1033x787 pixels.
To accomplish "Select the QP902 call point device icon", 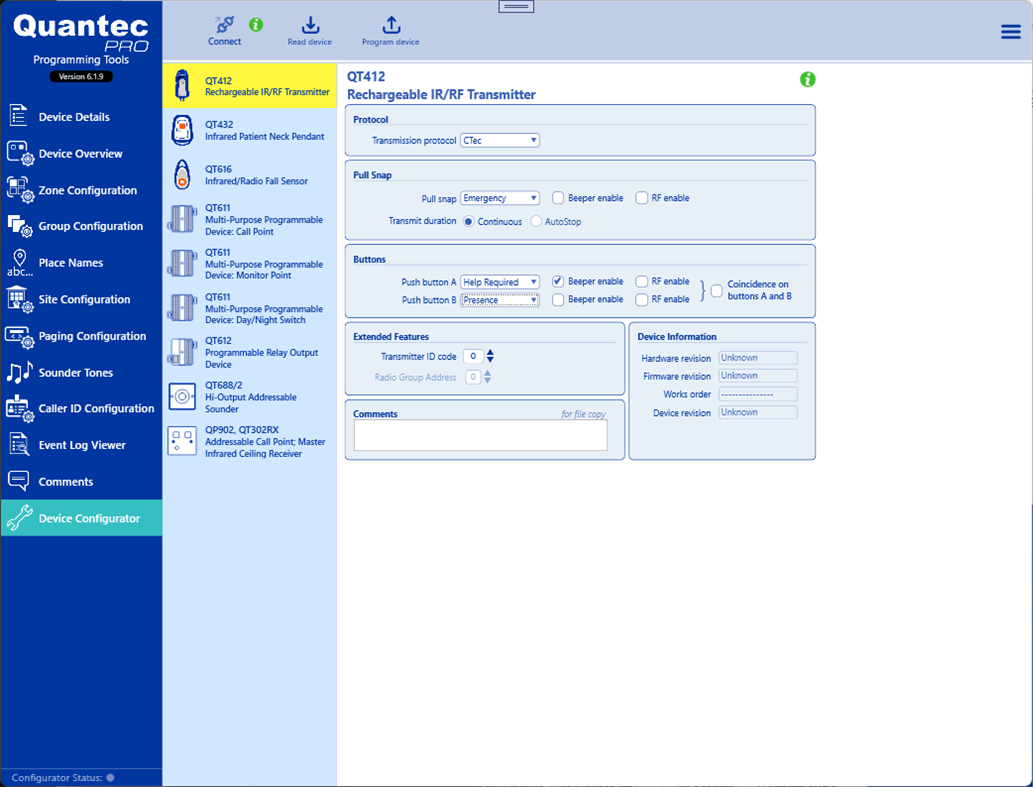I will click(x=182, y=441).
